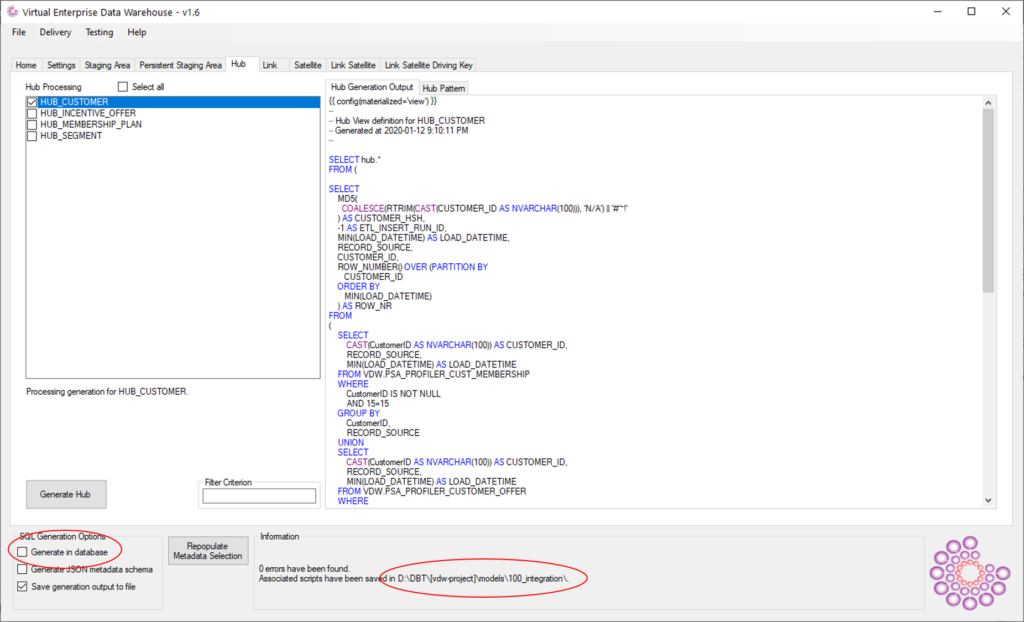Open the Testing menu
The image size is (1024, 622).
[99, 32]
